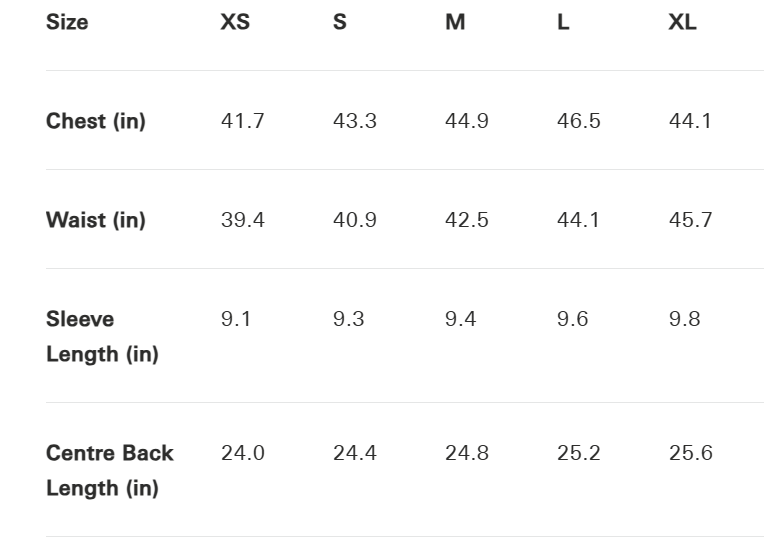Select the XL size column header
Viewport: 773px width, 542px height.
(682, 22)
